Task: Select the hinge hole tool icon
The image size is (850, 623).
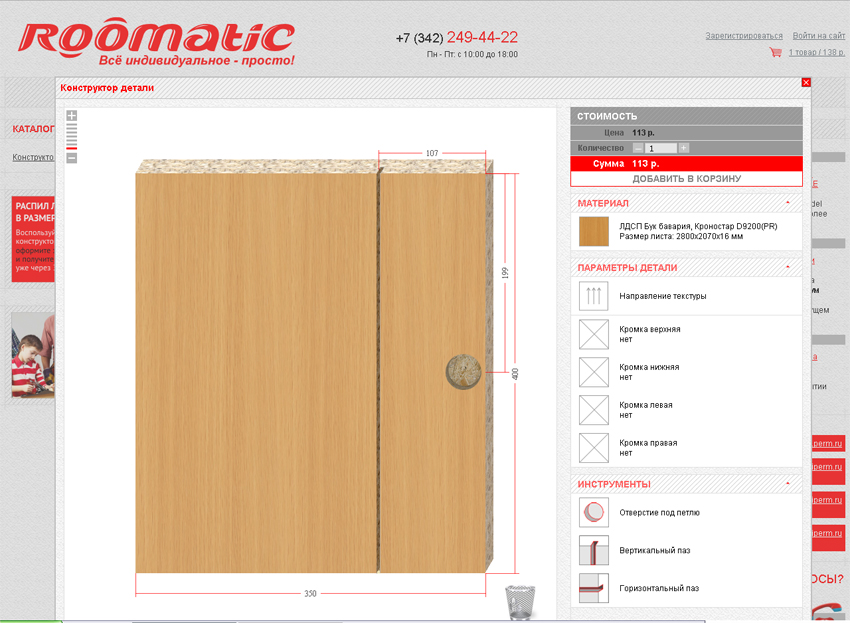Action: pos(594,513)
